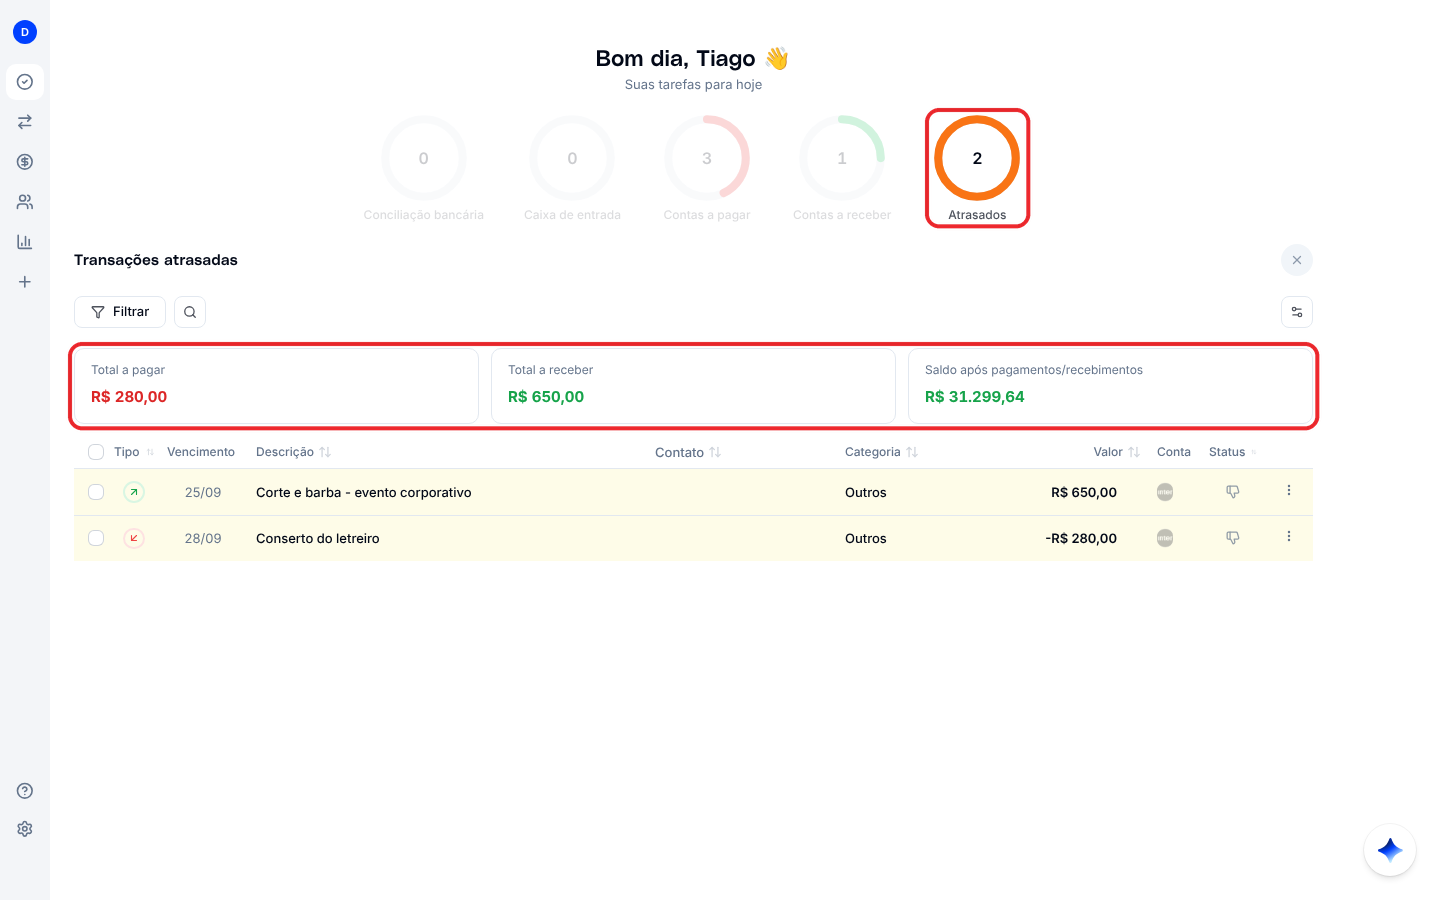
Task: Open the three-dot menu for Corte e barba
Action: 1289,490
